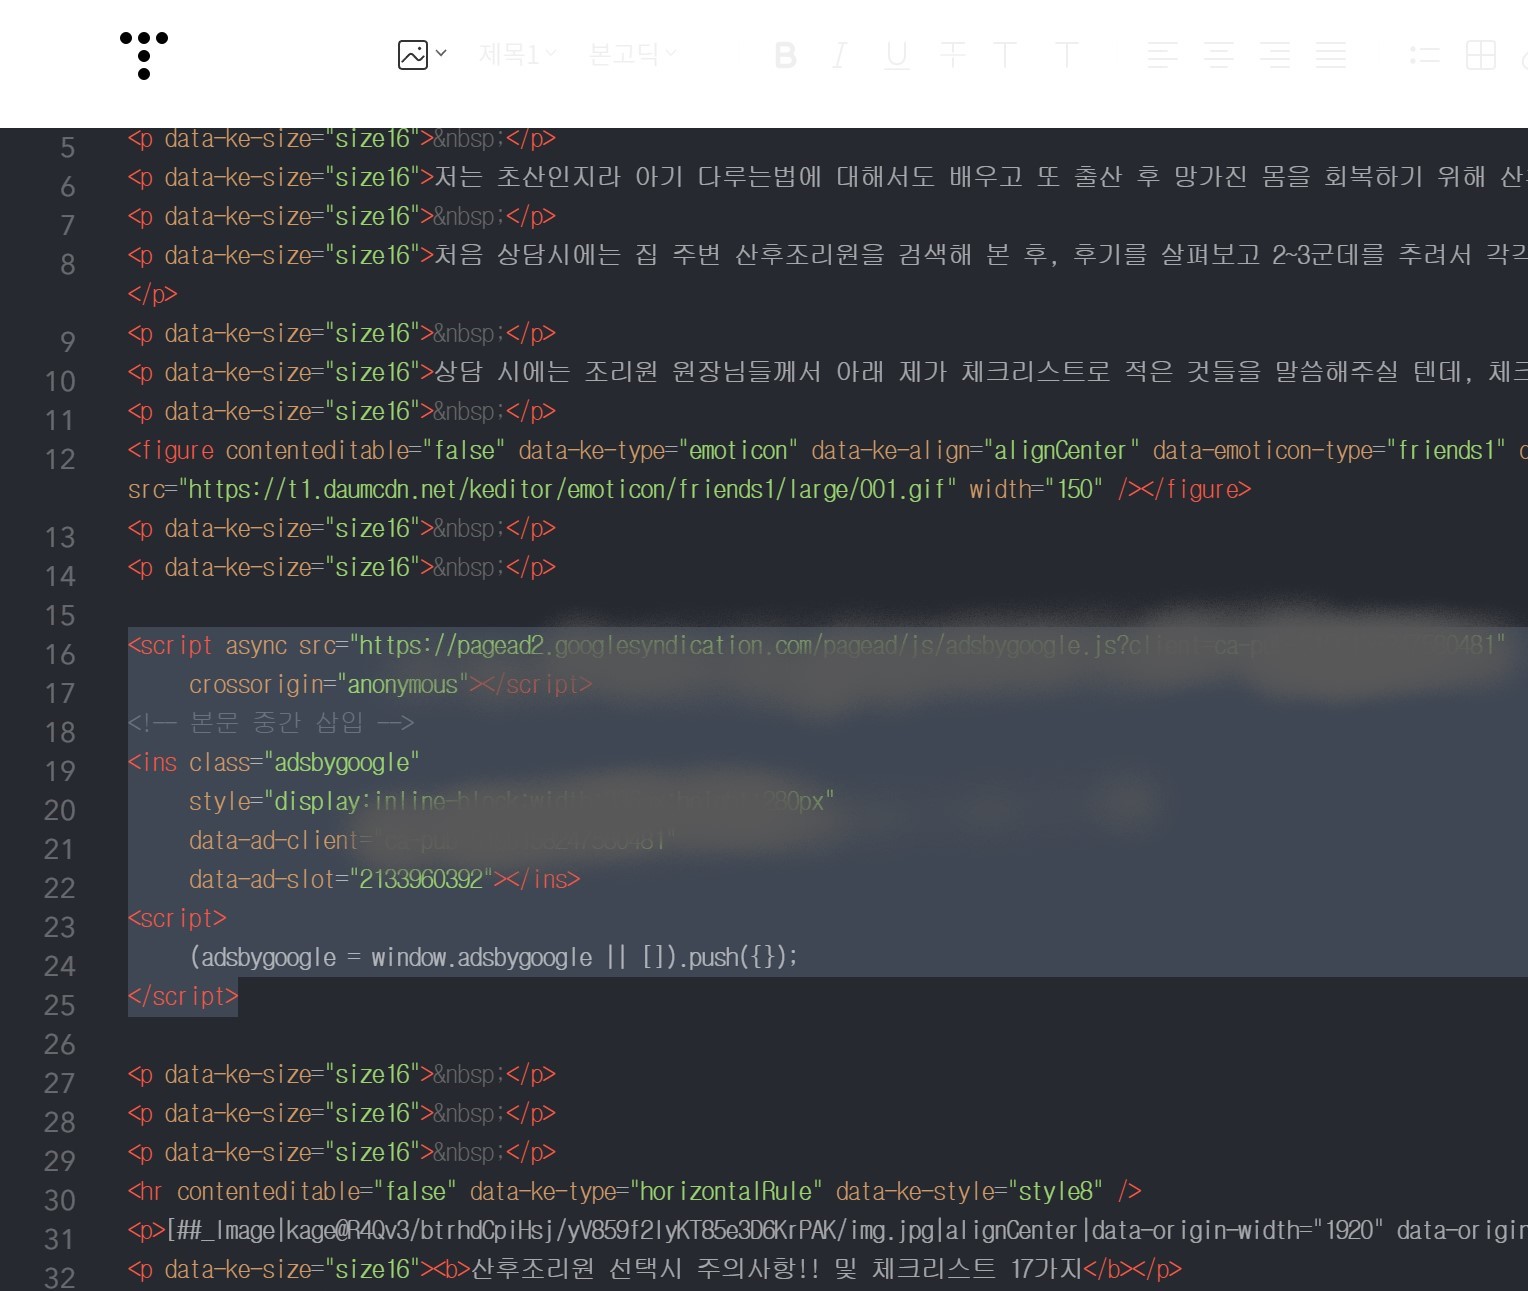Click the [##_Image|kage@ line
The image size is (1528, 1291).
click(827, 1231)
